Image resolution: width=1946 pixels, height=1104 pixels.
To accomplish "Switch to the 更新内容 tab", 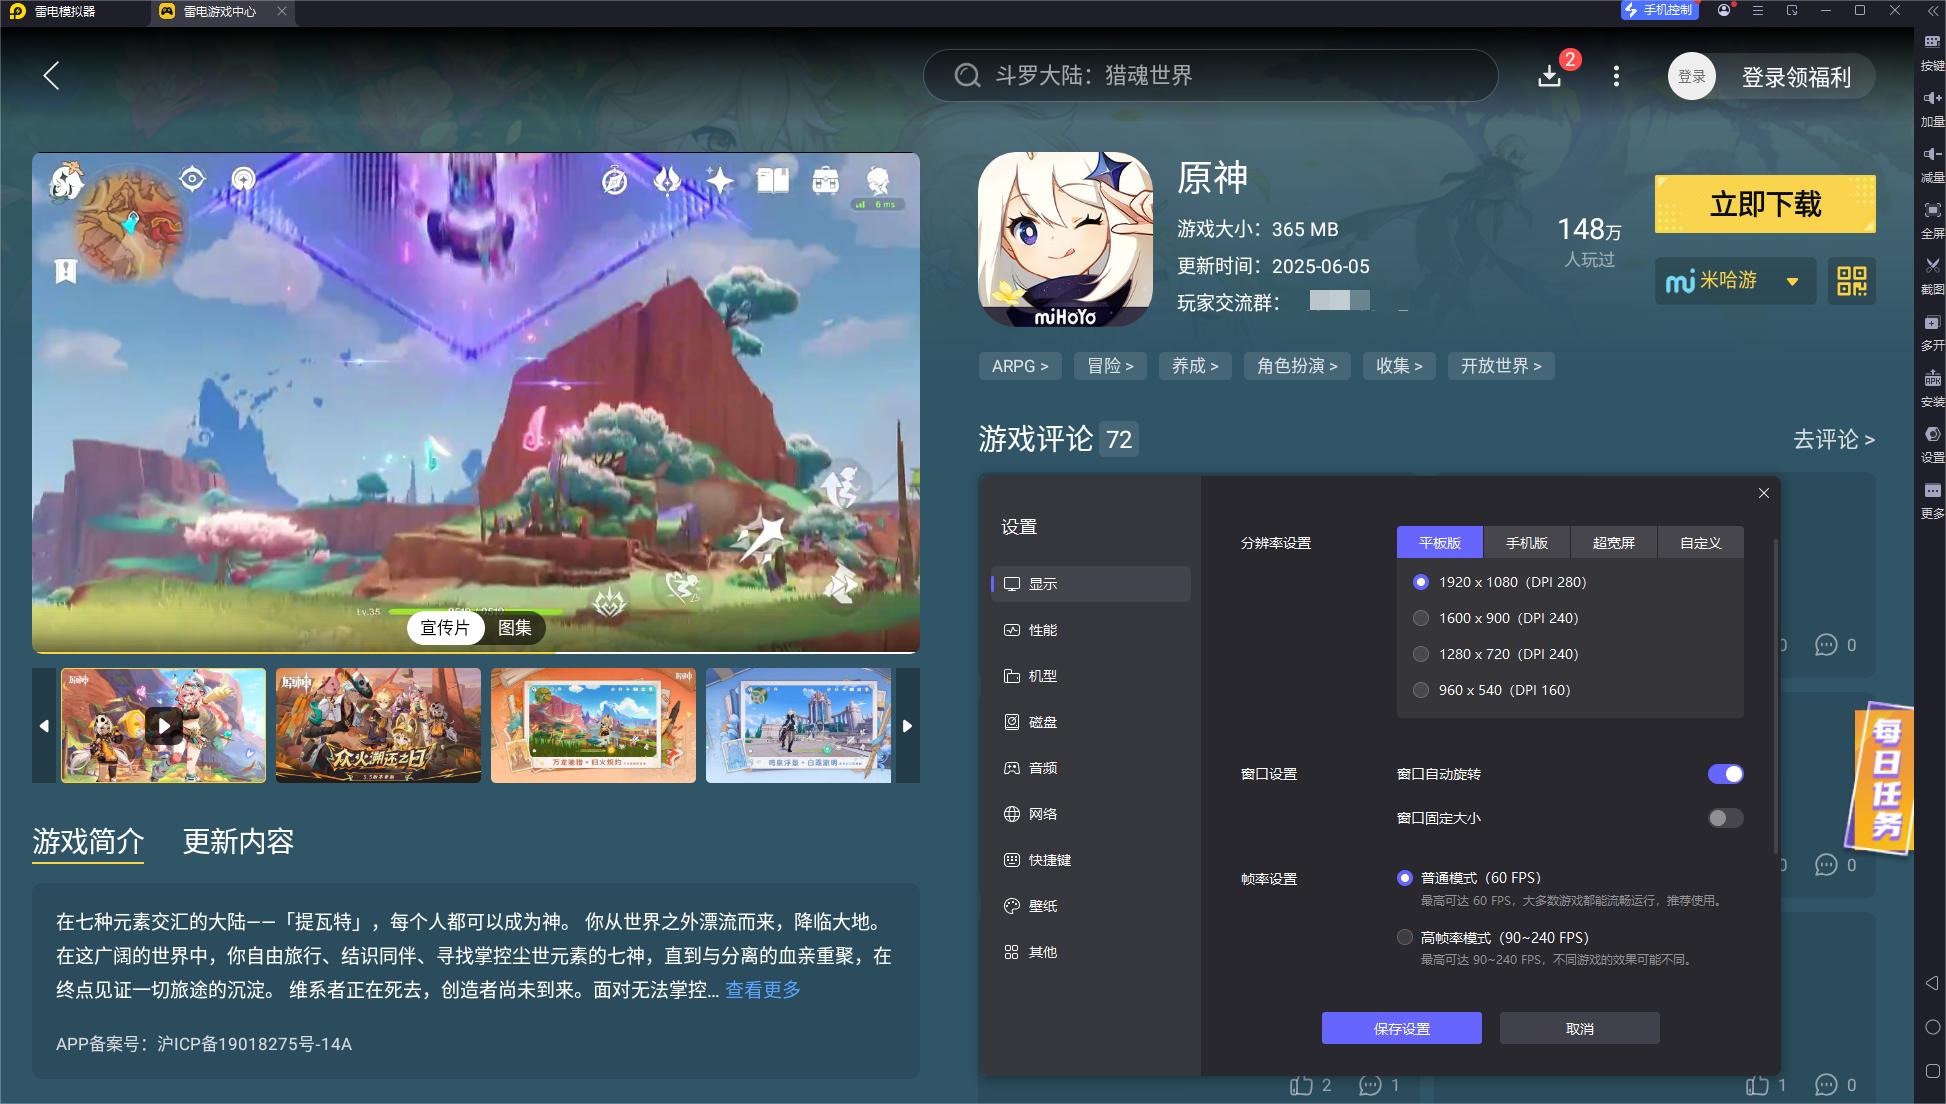I will coord(238,843).
